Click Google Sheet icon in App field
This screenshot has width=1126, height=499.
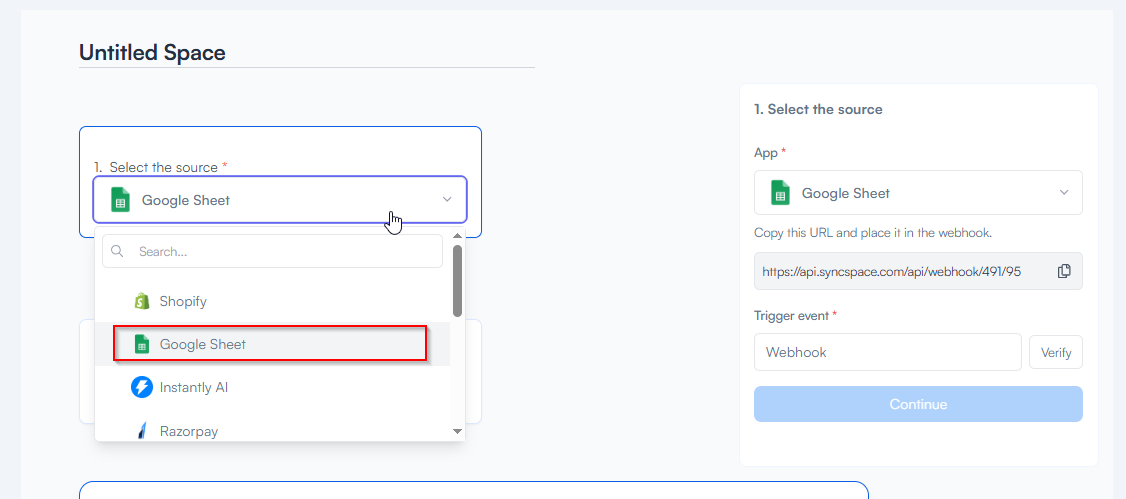(x=780, y=193)
